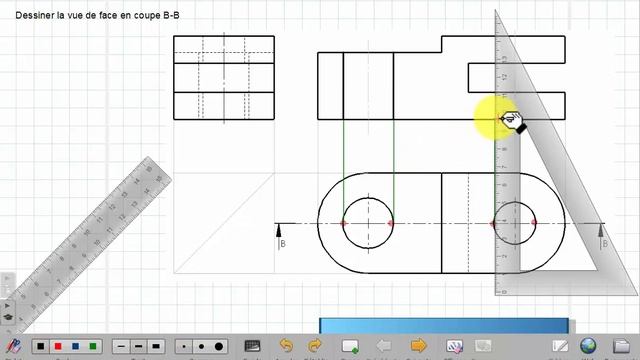
Task: Open the documents folder icon
Action: click(x=621, y=346)
